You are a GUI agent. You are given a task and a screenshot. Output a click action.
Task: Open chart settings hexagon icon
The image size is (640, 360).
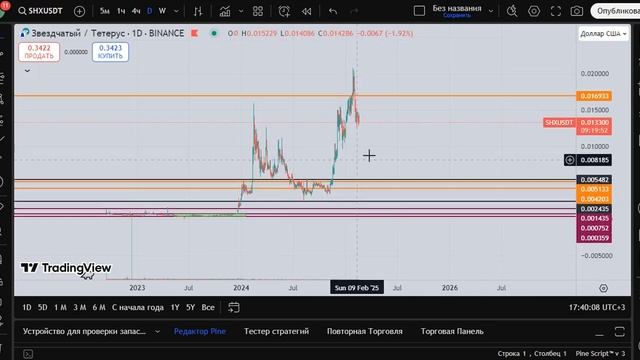pyautogui.click(x=534, y=11)
